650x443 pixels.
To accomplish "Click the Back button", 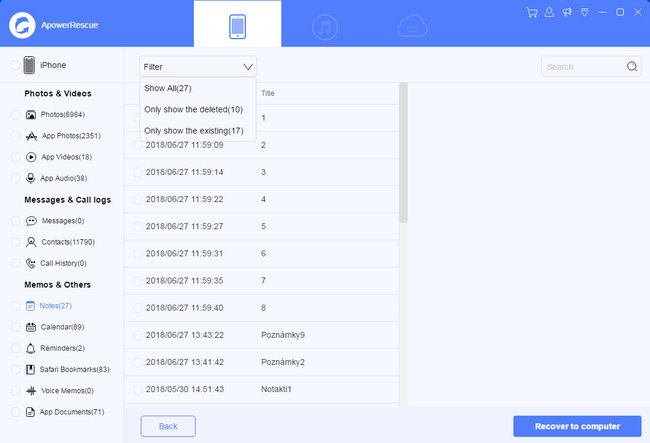I will pos(168,426).
